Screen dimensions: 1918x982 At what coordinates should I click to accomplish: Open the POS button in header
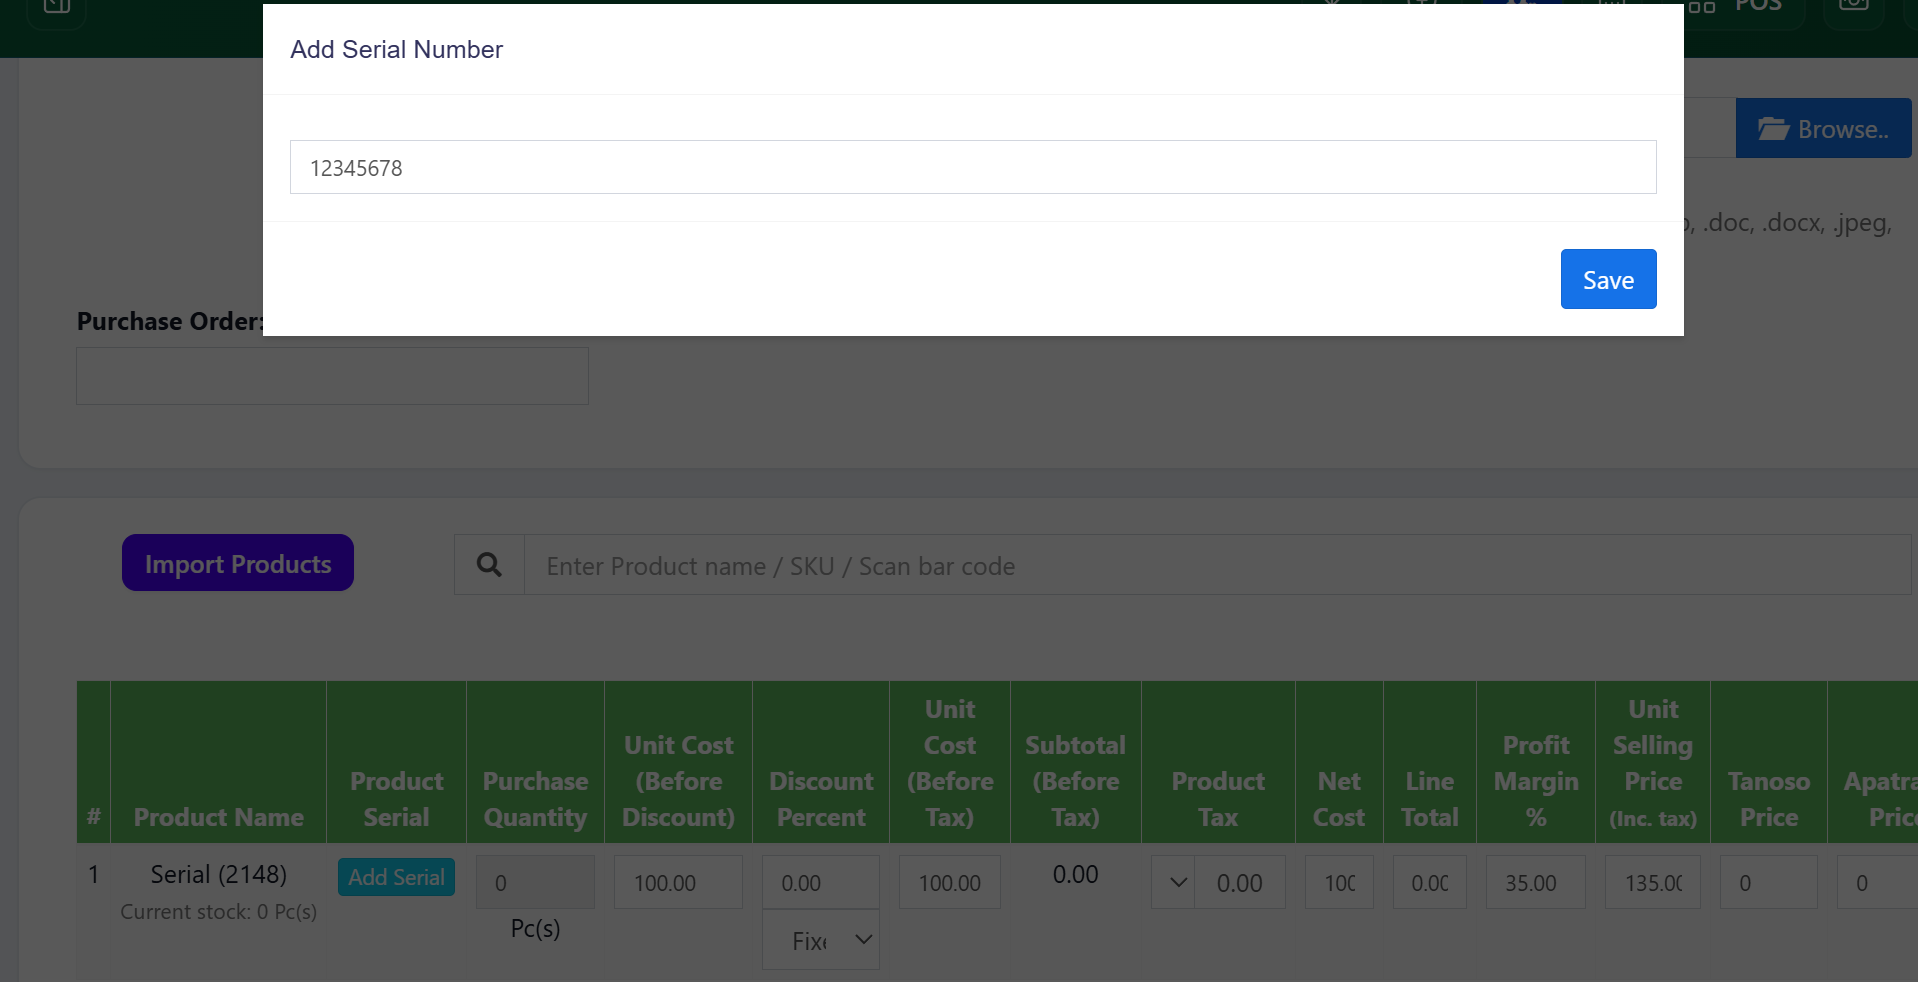pyautogui.click(x=1745, y=8)
